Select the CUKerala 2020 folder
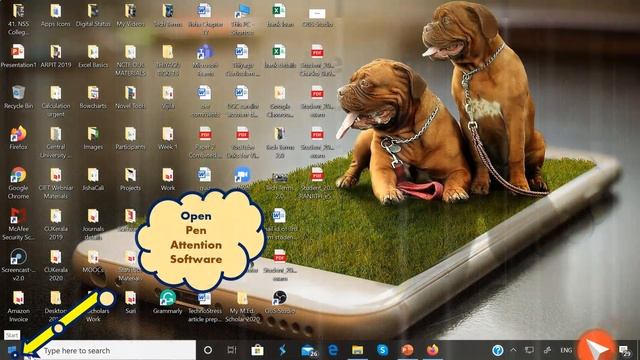Screen dimensions: 640x360 pyautogui.click(x=56, y=264)
